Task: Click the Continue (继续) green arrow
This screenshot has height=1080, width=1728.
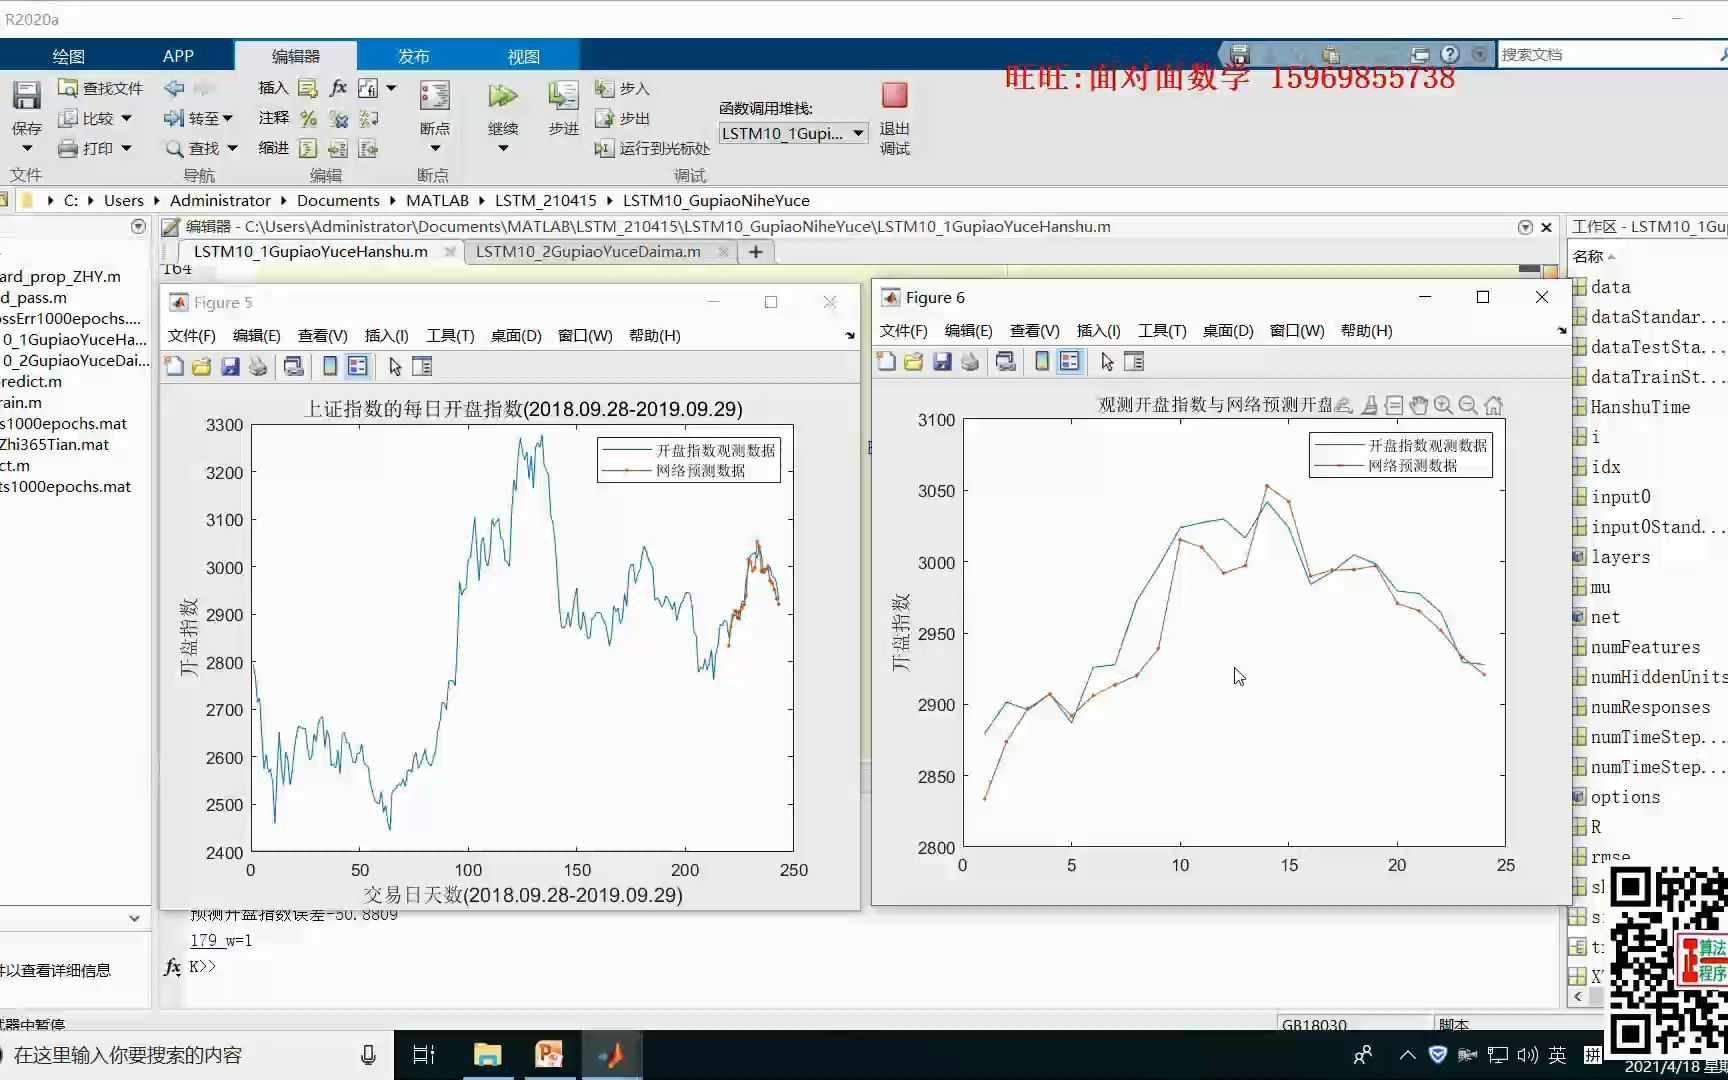Action: coord(502,96)
